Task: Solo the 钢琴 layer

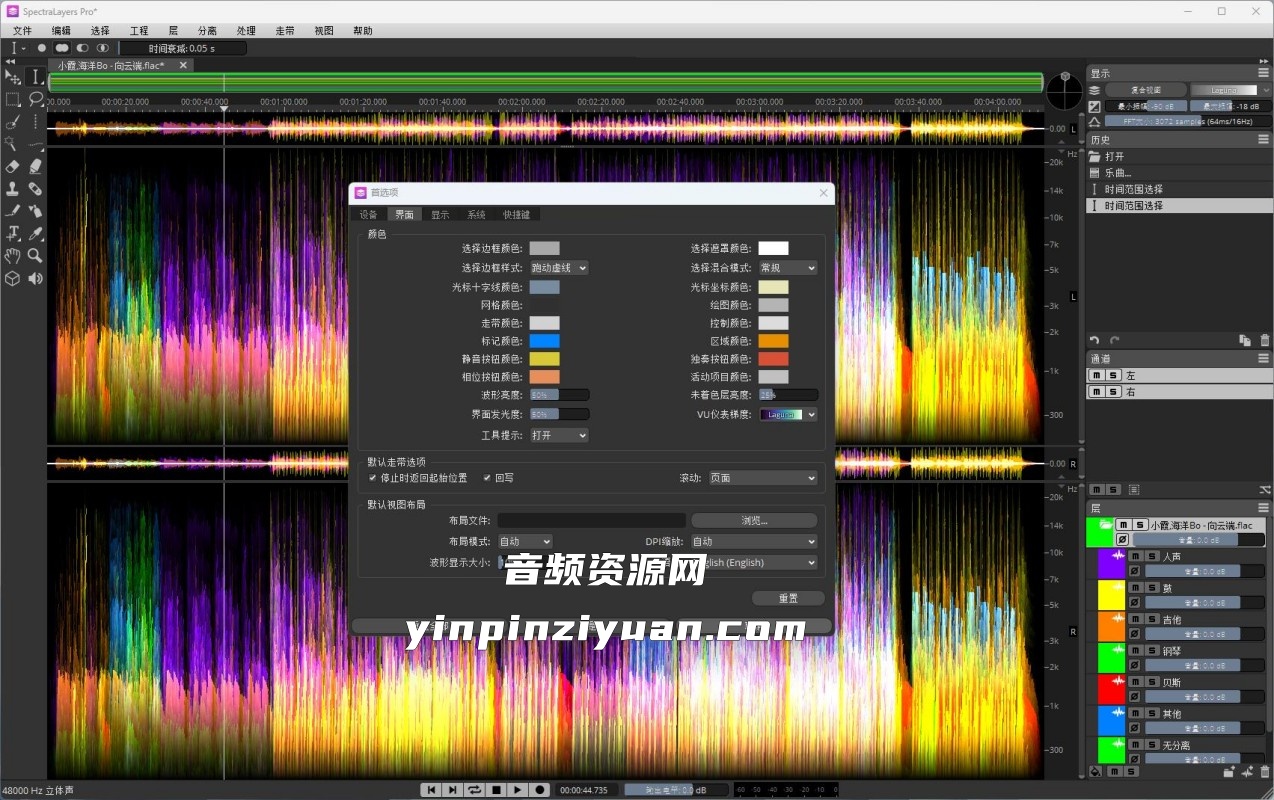Action: (x=1152, y=650)
